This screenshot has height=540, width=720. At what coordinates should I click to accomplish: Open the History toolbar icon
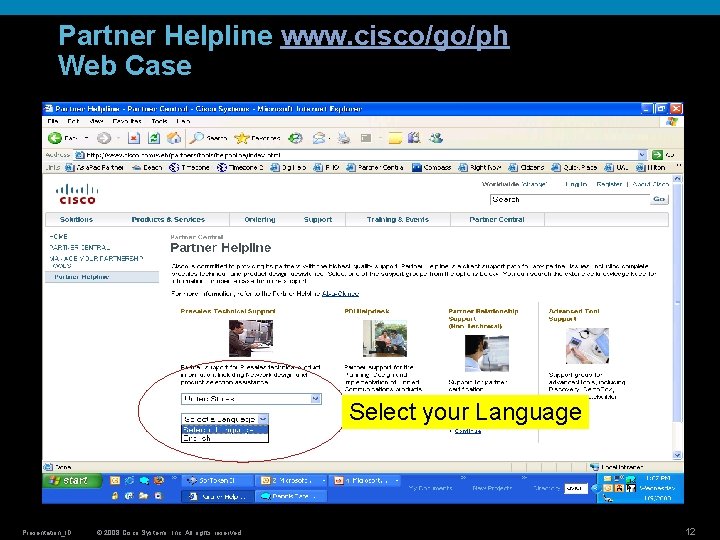point(295,138)
